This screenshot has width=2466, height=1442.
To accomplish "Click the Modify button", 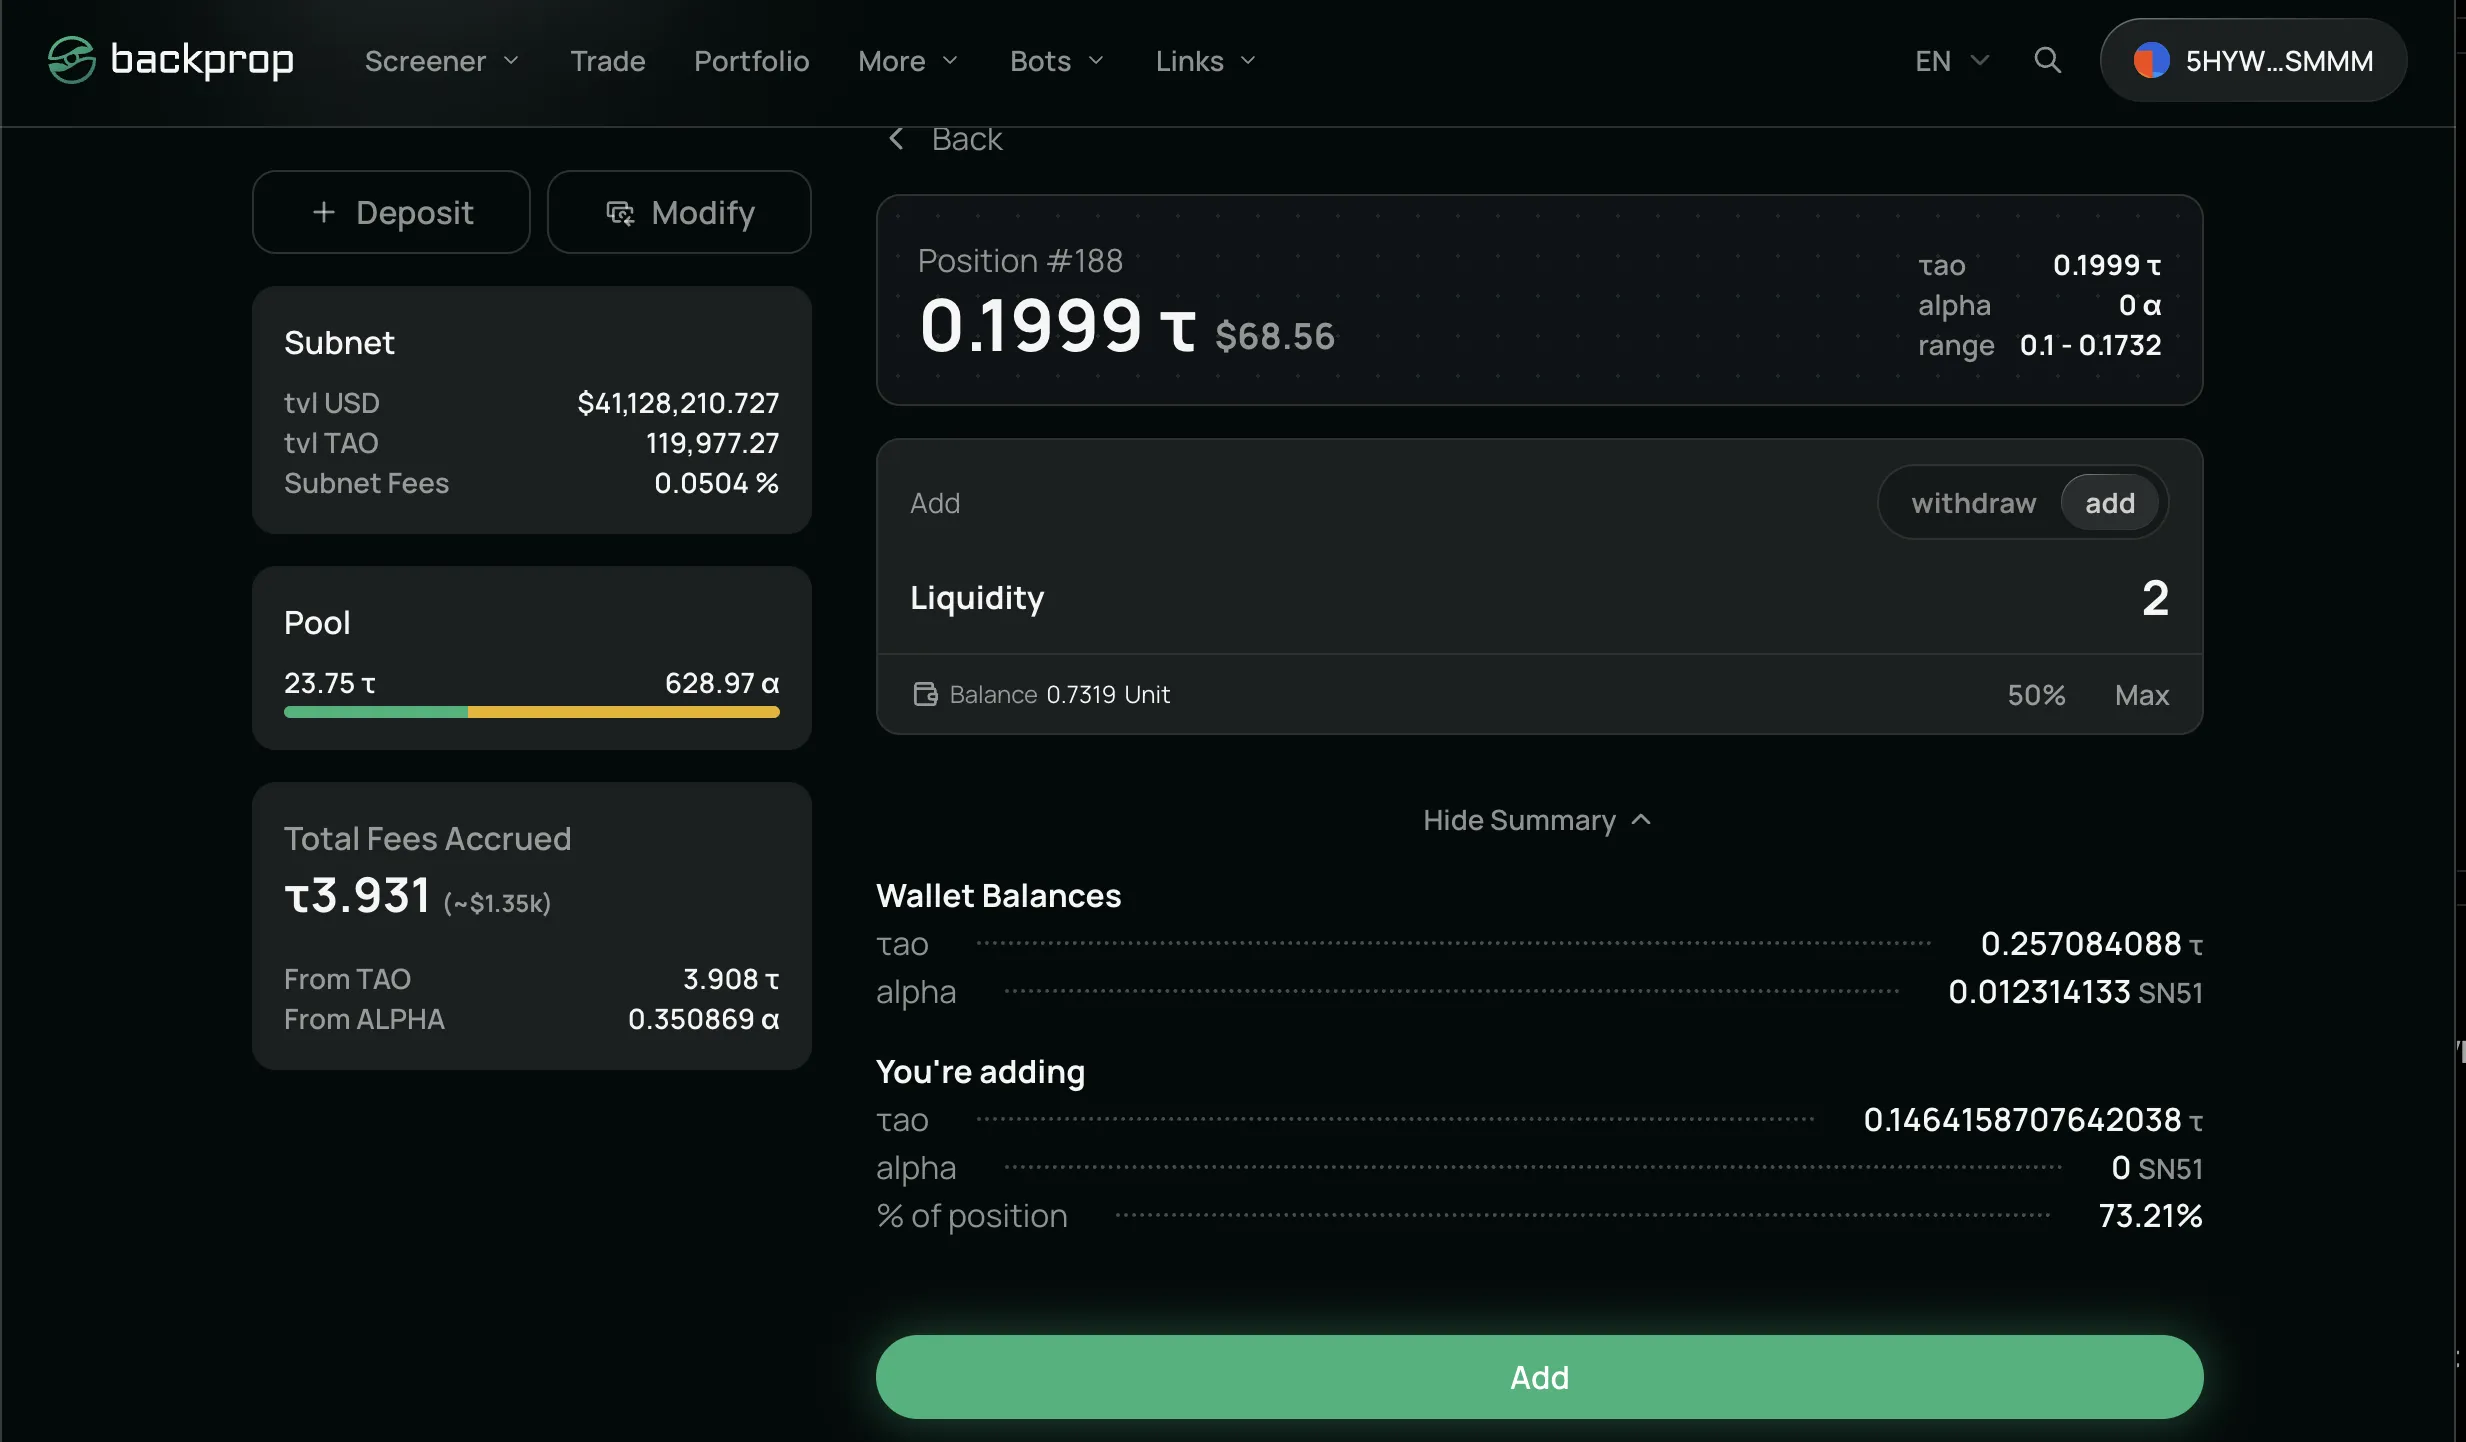I will (x=679, y=212).
